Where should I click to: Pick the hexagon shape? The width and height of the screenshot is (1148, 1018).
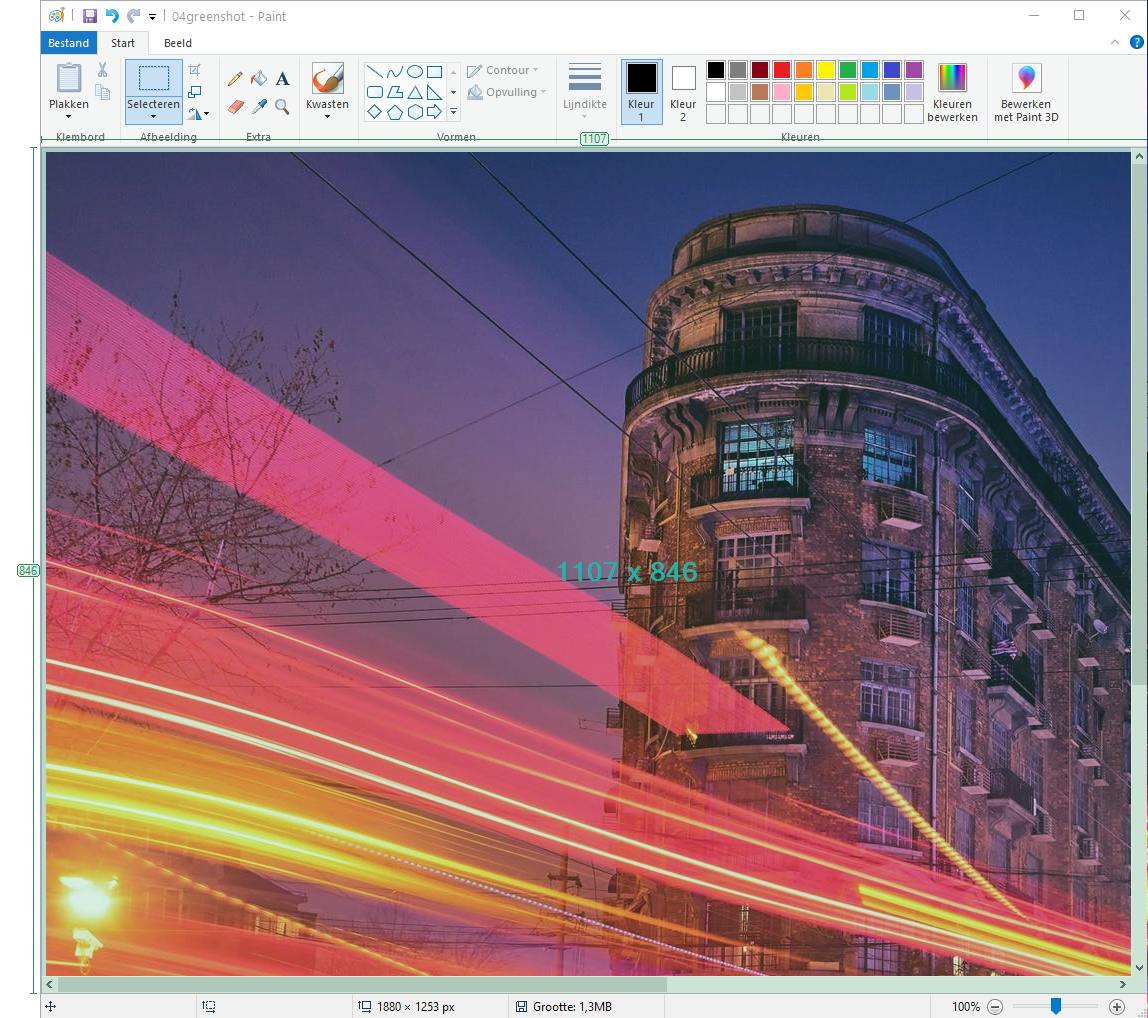tap(414, 112)
